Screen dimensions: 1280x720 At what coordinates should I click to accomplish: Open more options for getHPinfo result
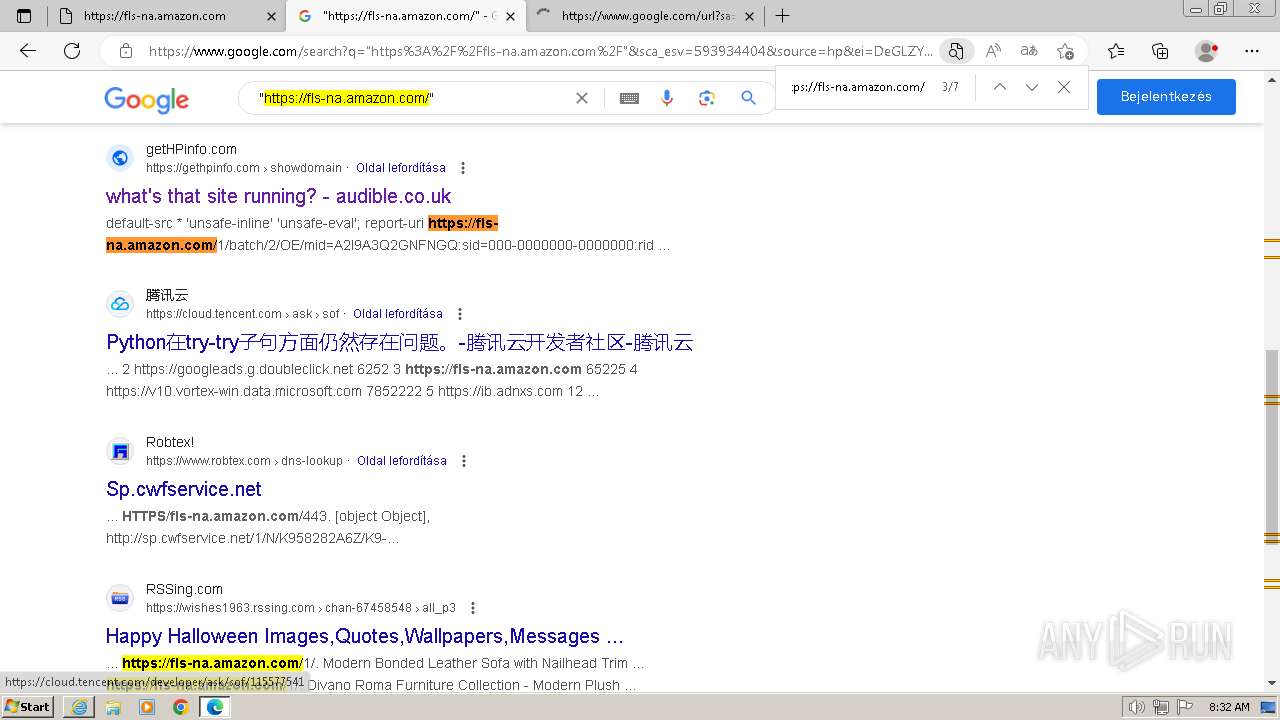click(x=462, y=168)
